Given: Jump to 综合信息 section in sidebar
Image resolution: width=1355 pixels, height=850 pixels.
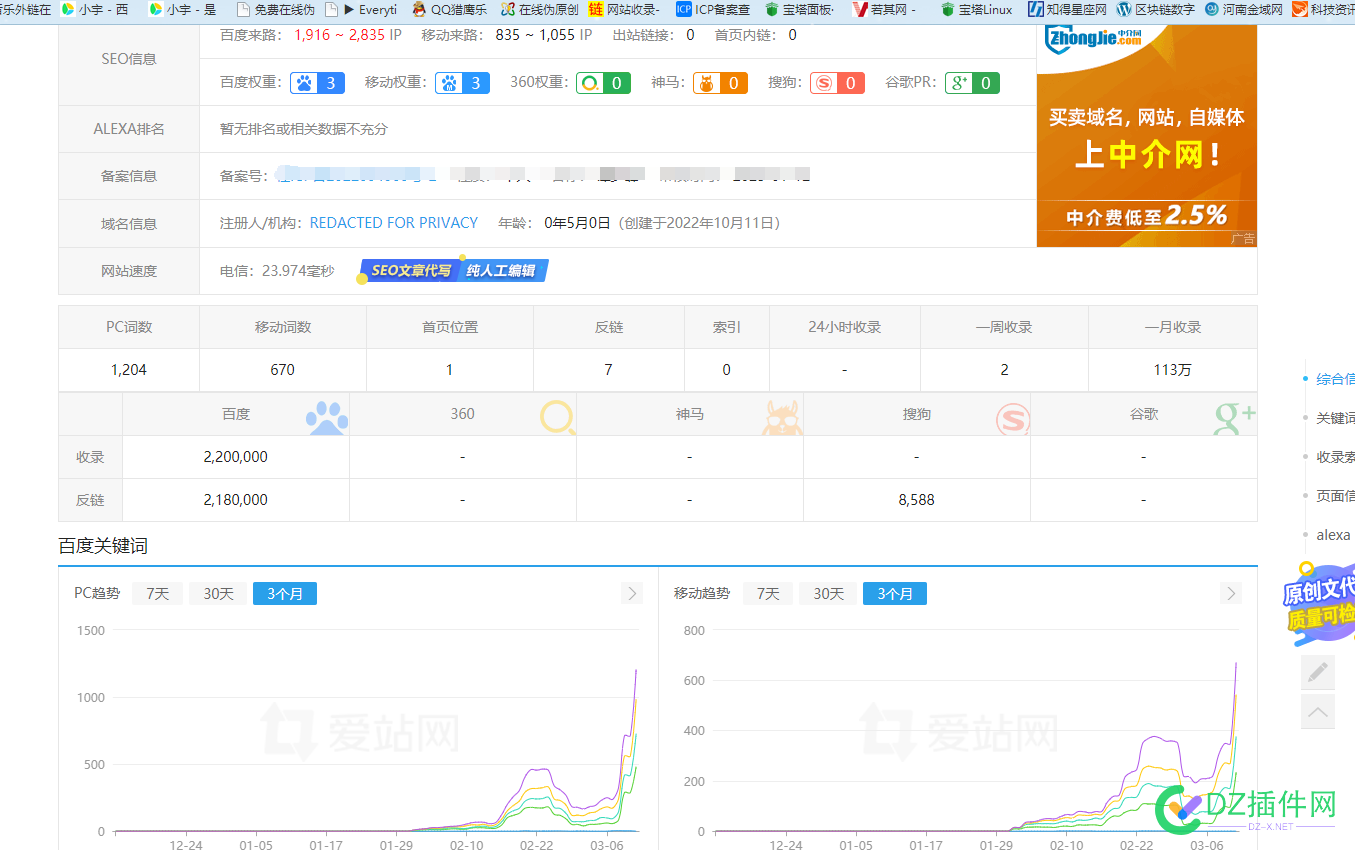Looking at the screenshot, I should click(1335, 379).
